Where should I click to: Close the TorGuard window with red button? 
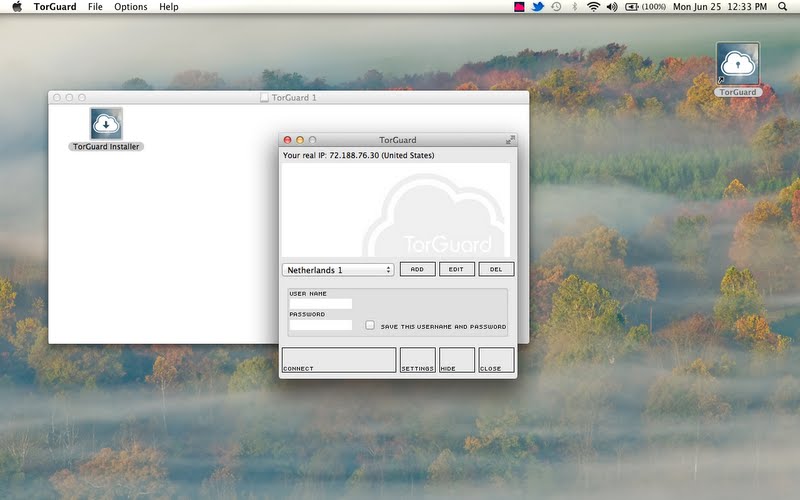coord(287,140)
